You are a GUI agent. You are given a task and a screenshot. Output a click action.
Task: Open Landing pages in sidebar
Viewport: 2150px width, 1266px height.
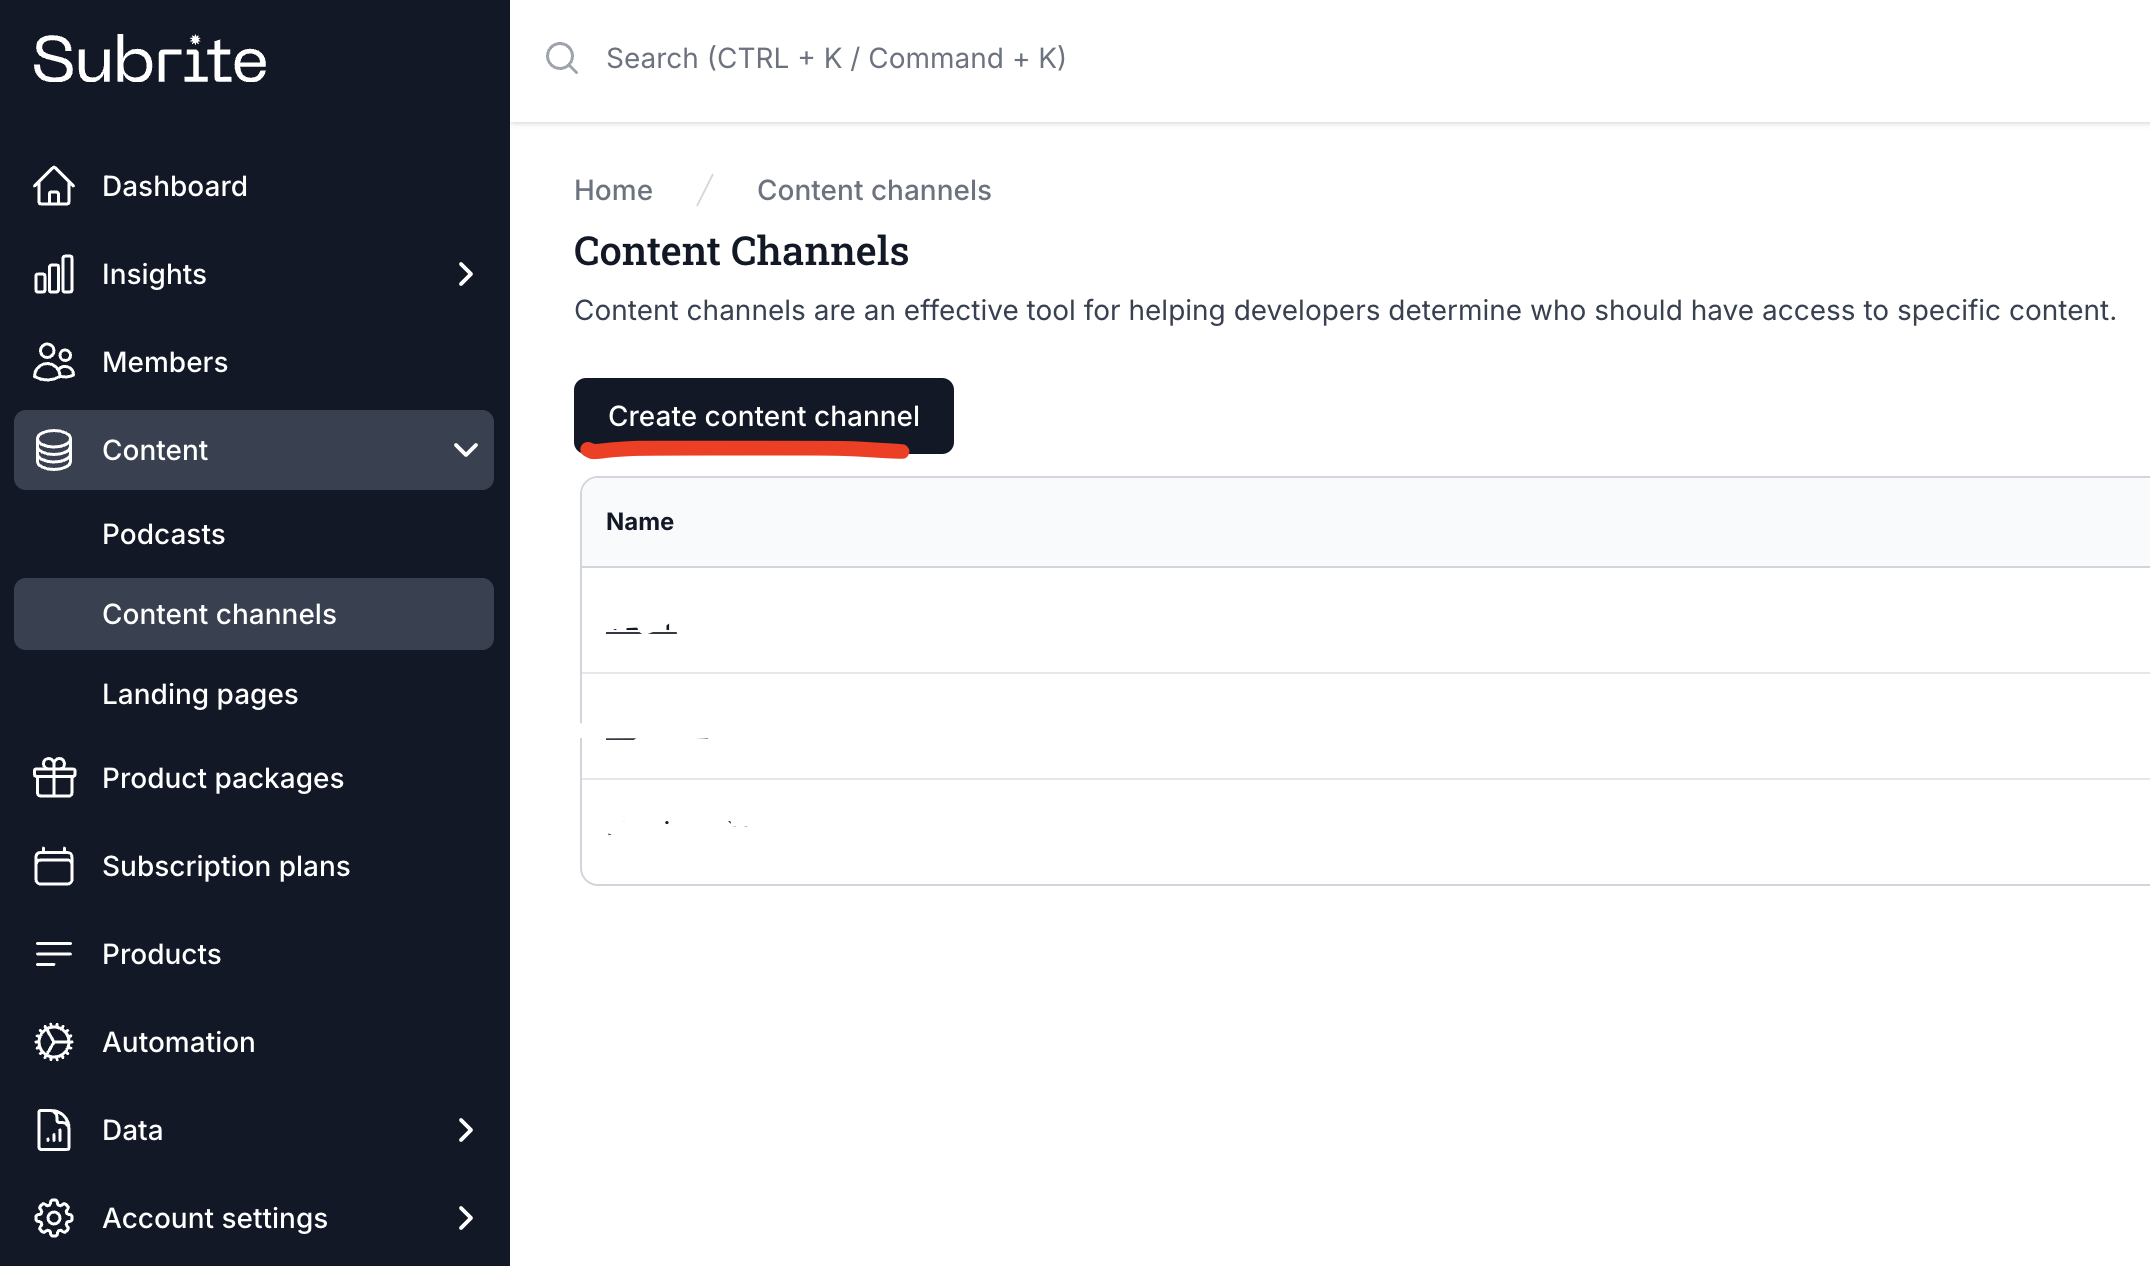(200, 694)
